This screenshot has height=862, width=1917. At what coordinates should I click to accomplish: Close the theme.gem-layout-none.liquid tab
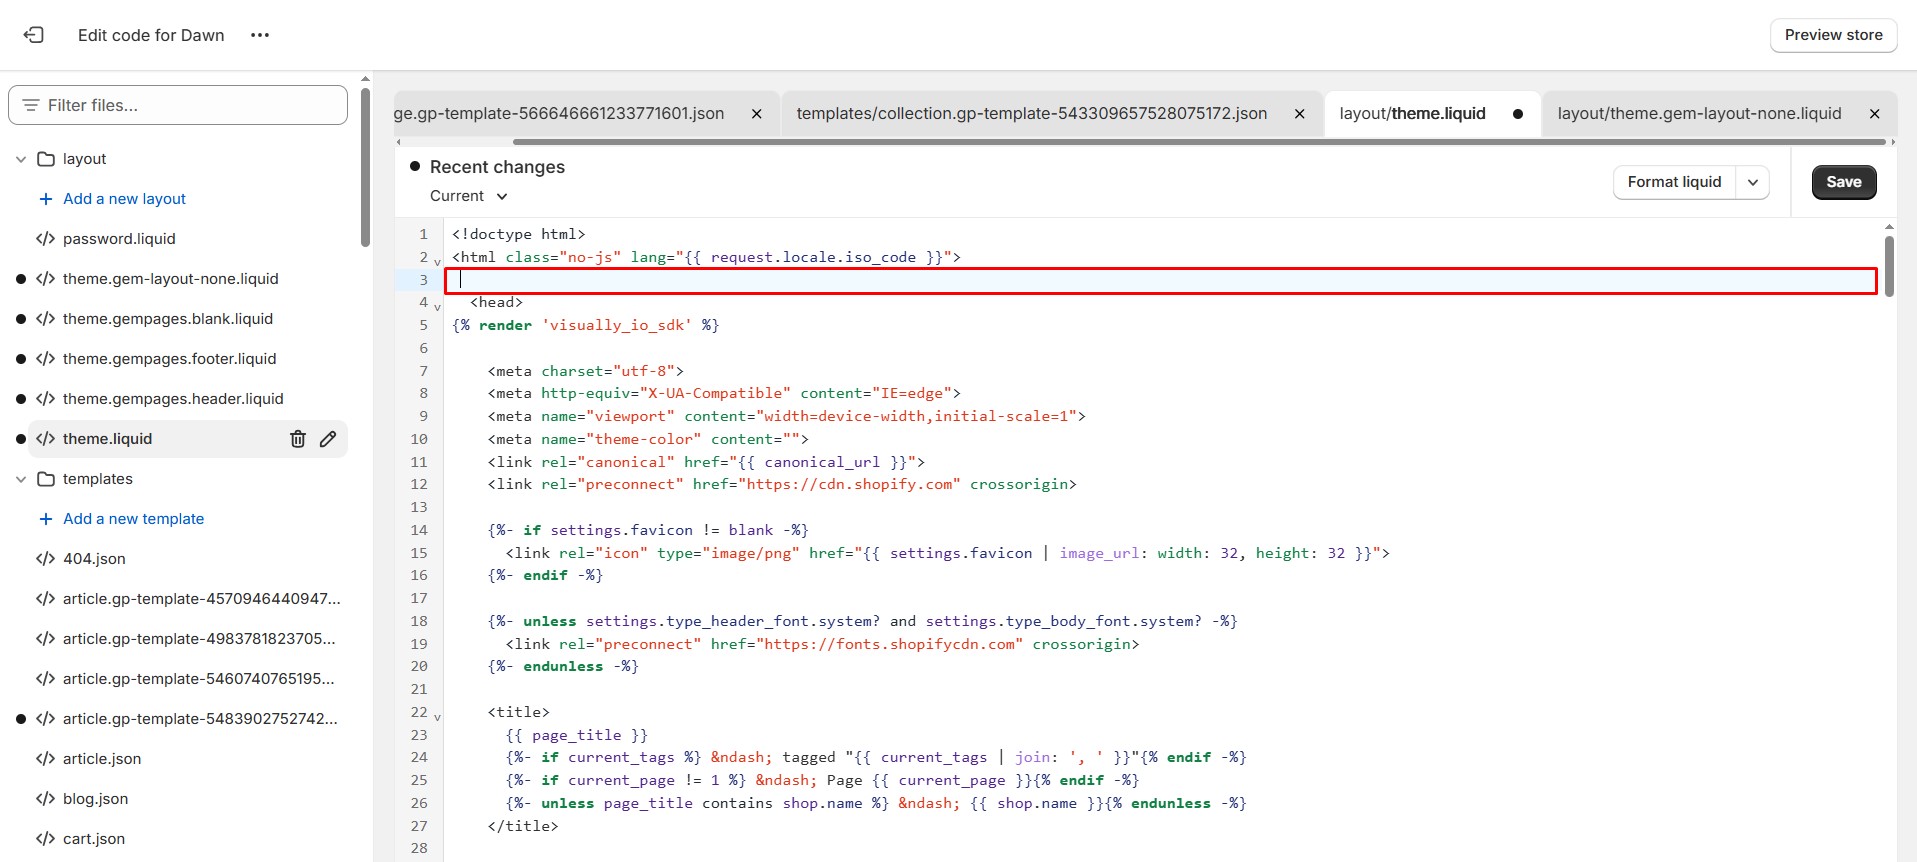click(1875, 114)
